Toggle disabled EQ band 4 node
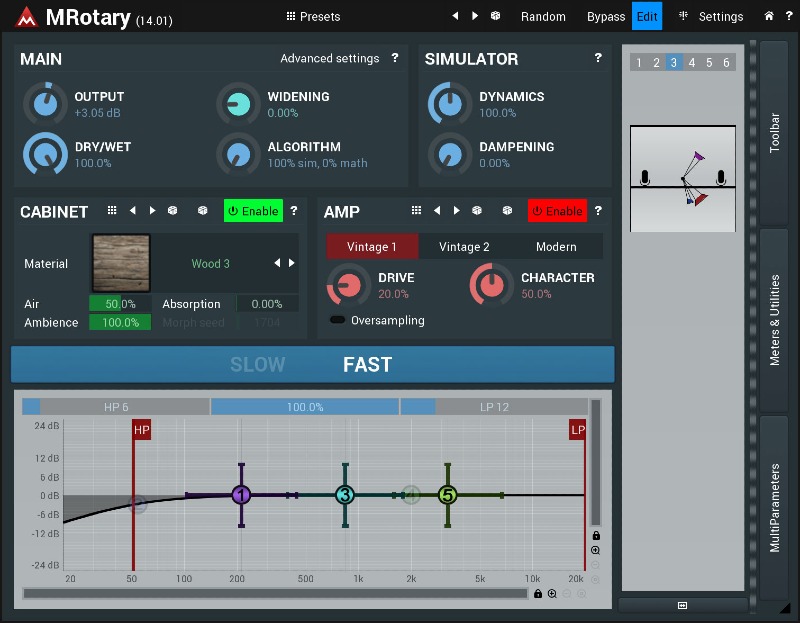 coord(411,494)
